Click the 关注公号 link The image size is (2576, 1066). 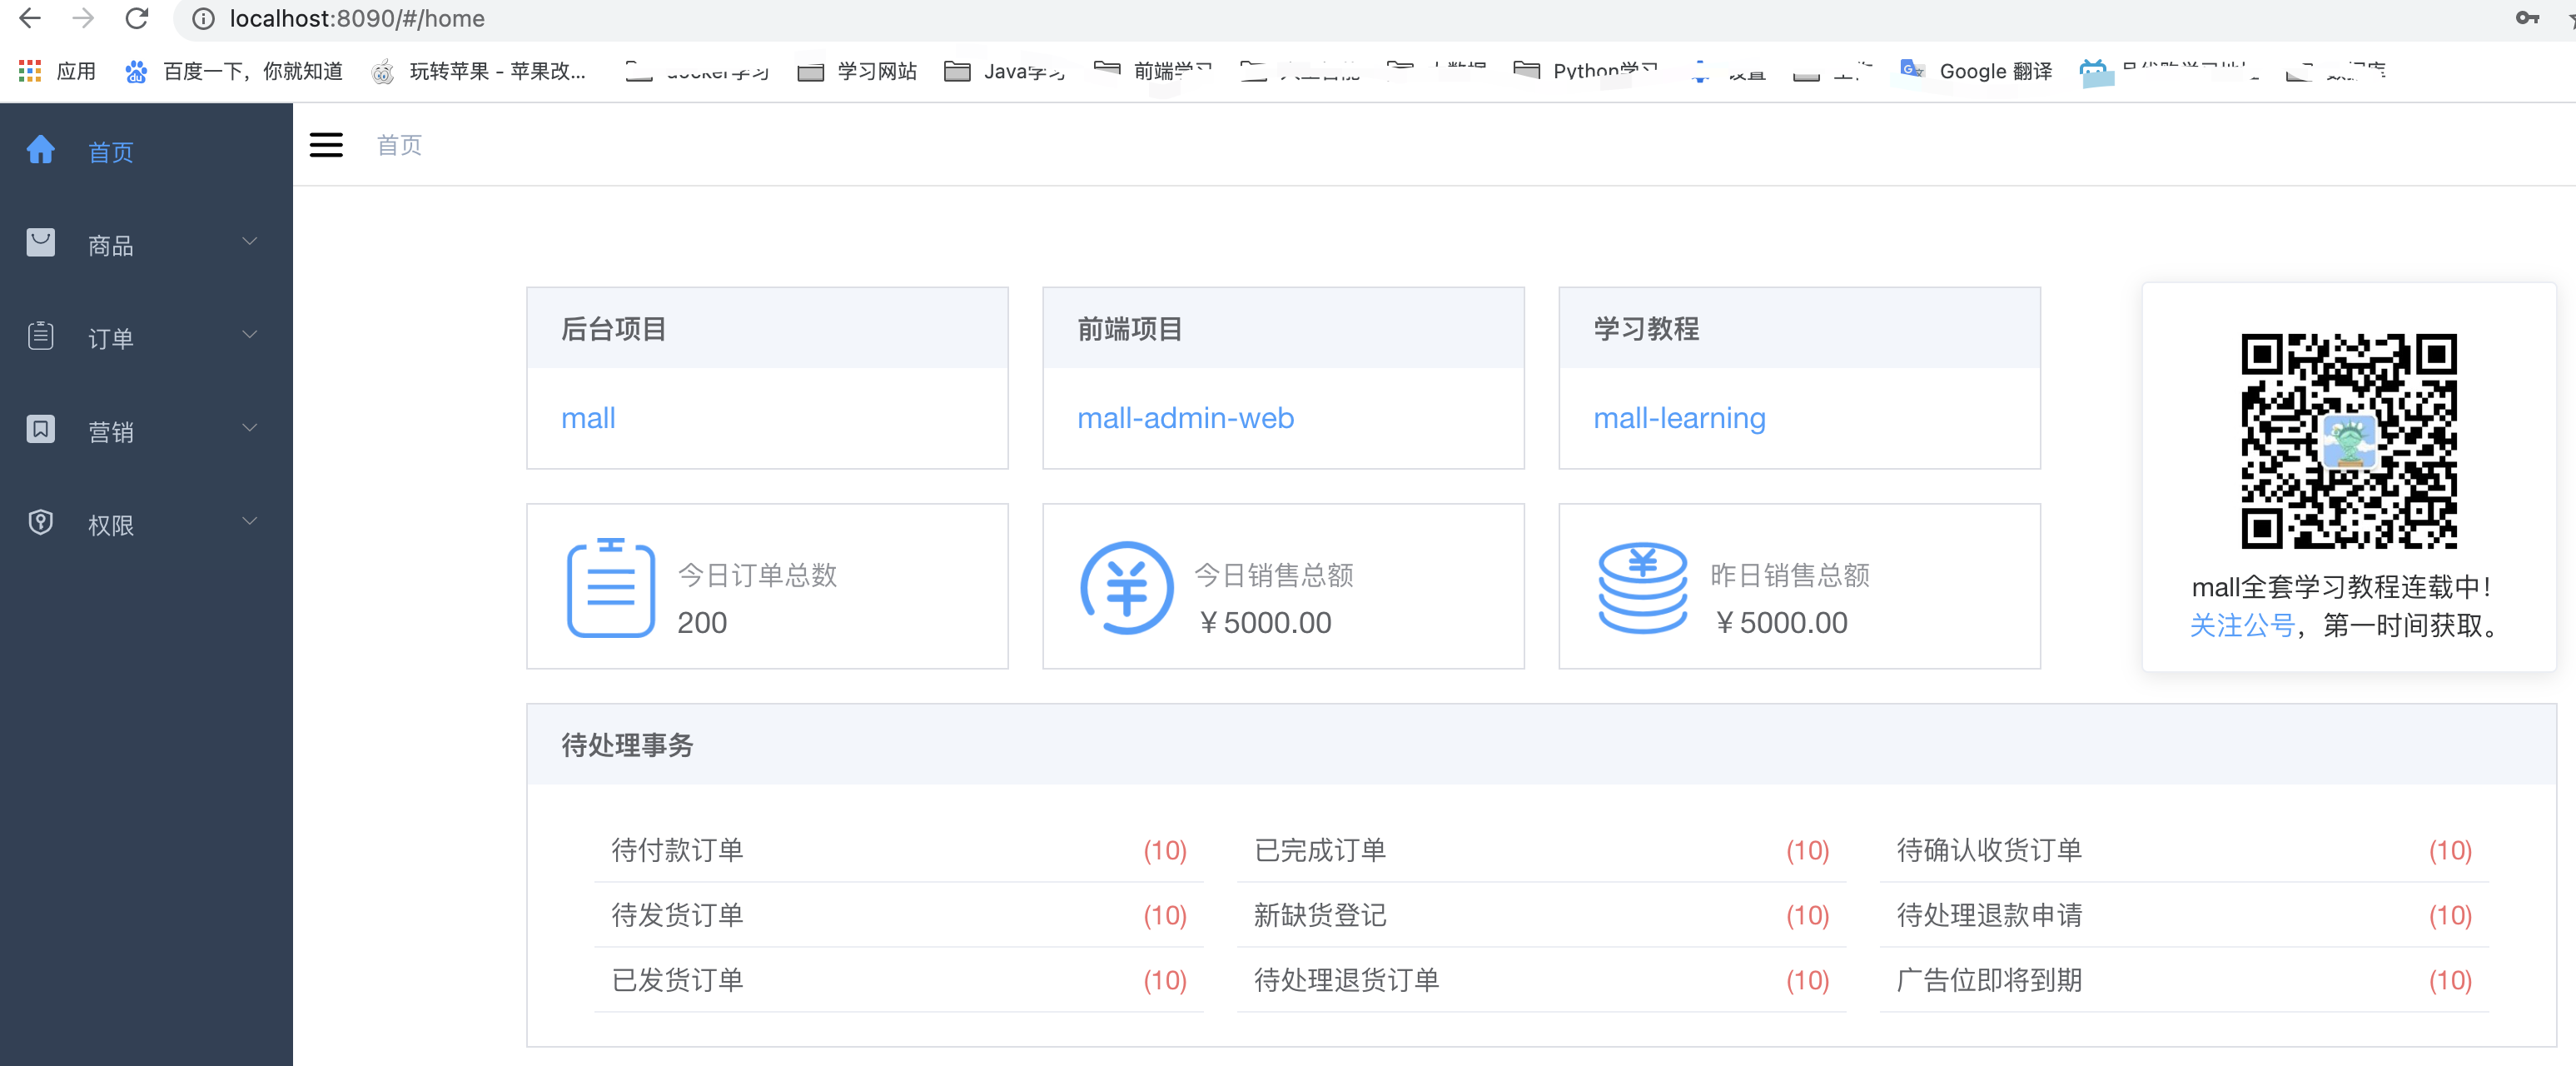click(x=2241, y=626)
